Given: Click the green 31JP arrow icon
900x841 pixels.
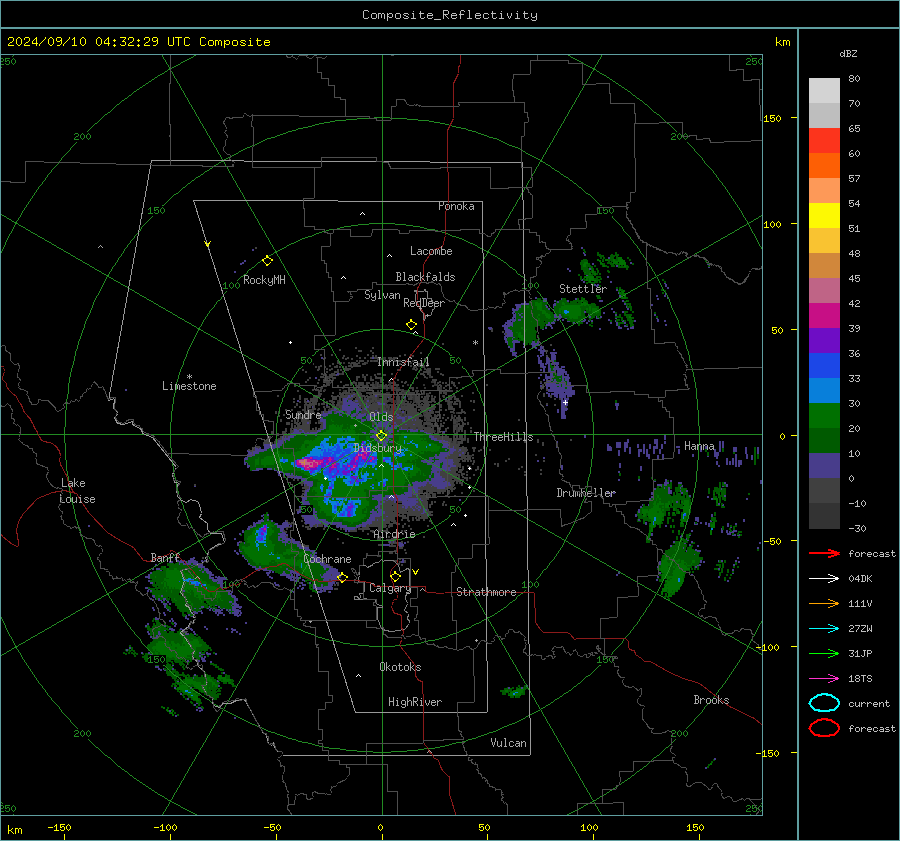Looking at the screenshot, I should (824, 653).
